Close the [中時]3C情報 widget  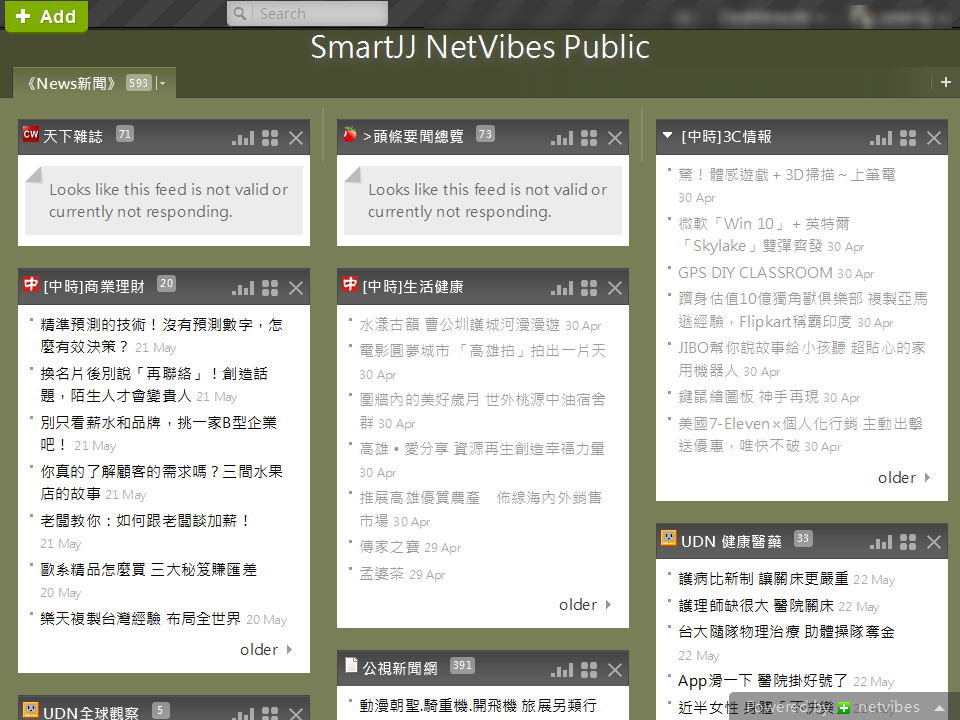click(934, 138)
